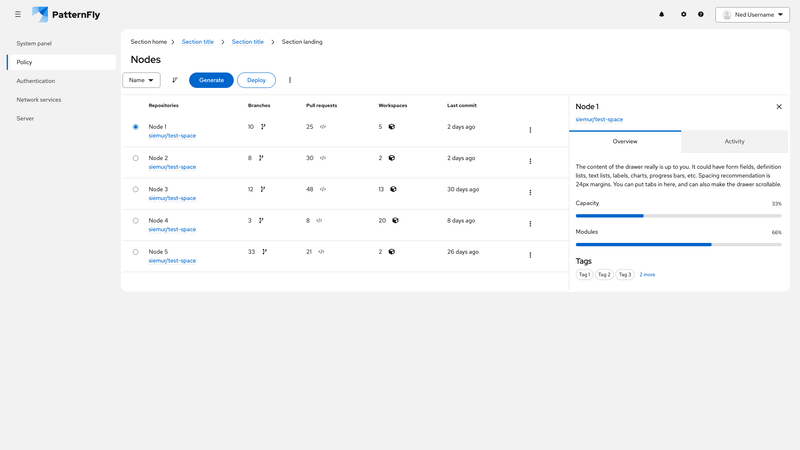Click the pull request code icon for Node 1

[323, 127]
